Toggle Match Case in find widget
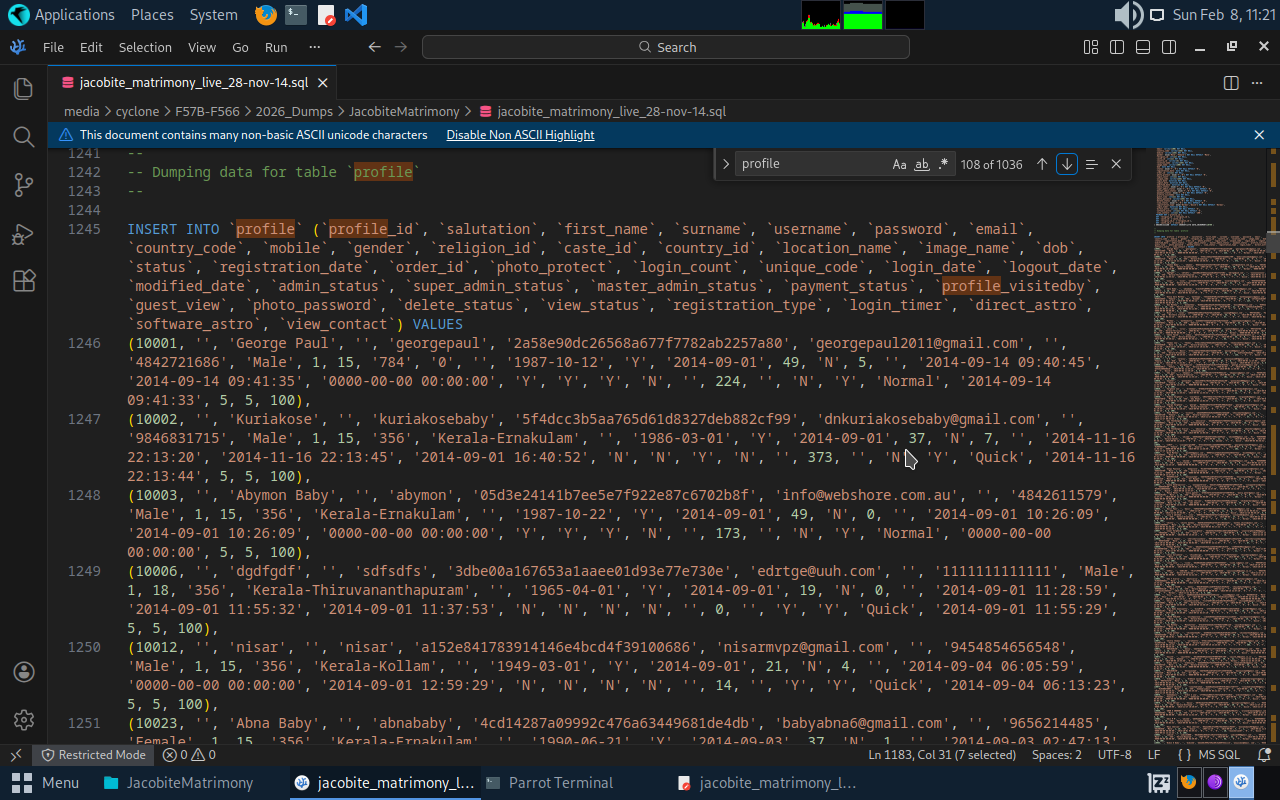The image size is (1280, 800). pyautogui.click(x=899, y=164)
